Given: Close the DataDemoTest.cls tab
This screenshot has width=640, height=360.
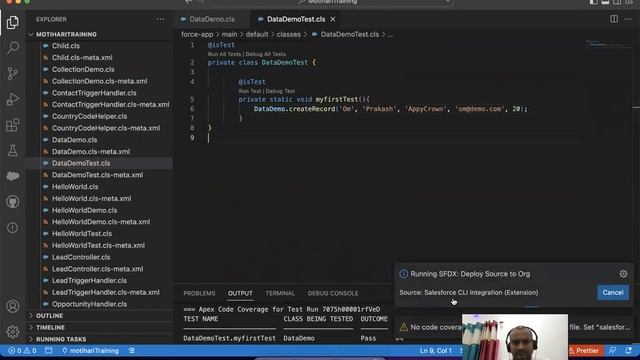Looking at the screenshot, I should [x=333, y=19].
